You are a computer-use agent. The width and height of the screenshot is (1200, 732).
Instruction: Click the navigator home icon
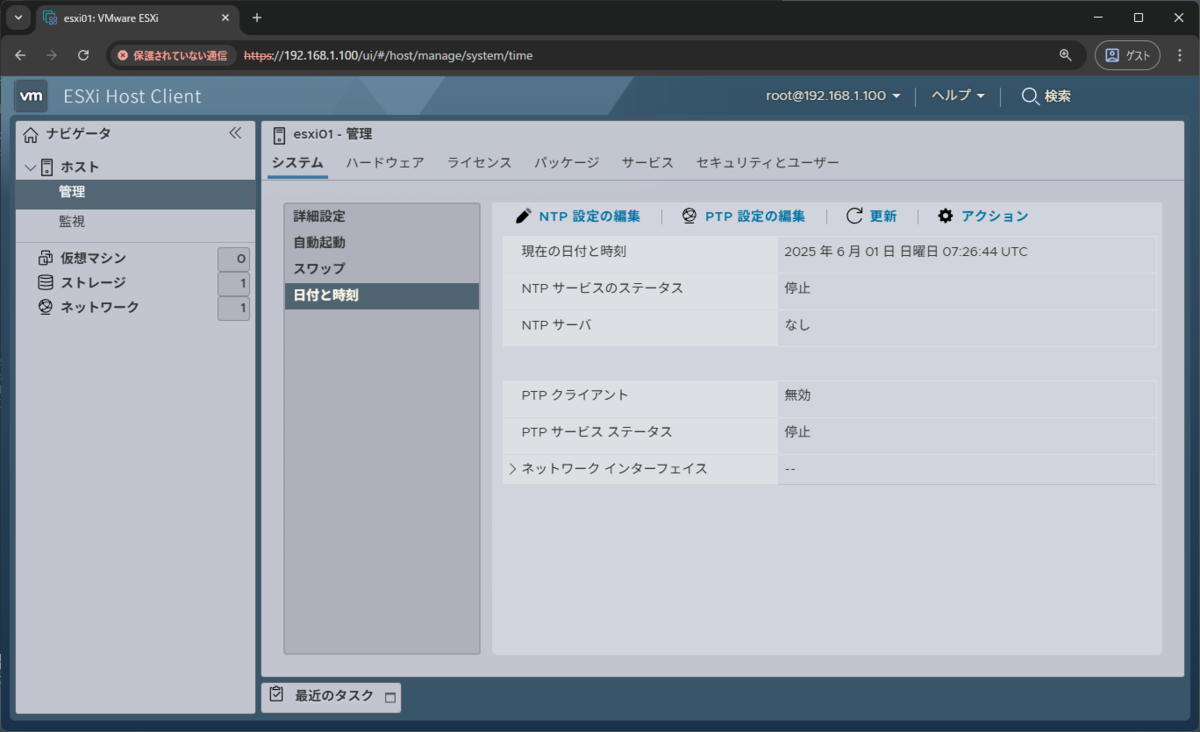pos(31,134)
